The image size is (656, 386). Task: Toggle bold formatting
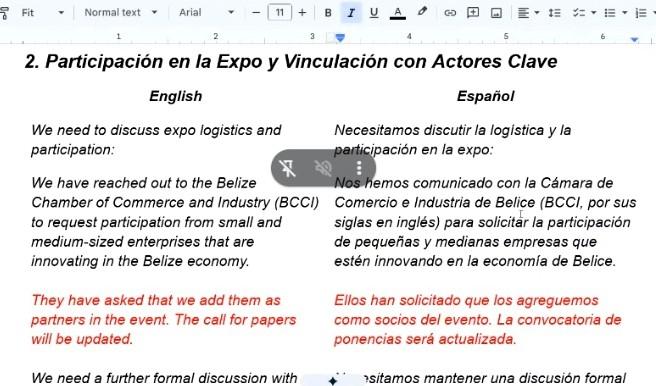(328, 13)
